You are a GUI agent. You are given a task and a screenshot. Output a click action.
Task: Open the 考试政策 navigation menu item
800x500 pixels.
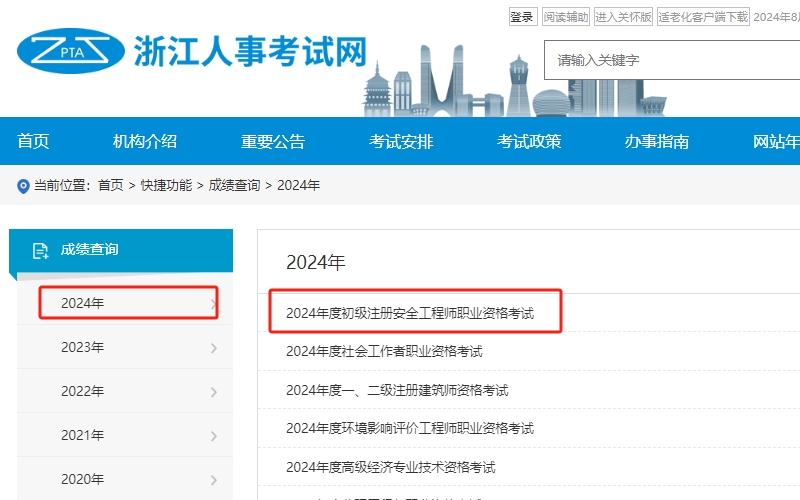(x=529, y=142)
